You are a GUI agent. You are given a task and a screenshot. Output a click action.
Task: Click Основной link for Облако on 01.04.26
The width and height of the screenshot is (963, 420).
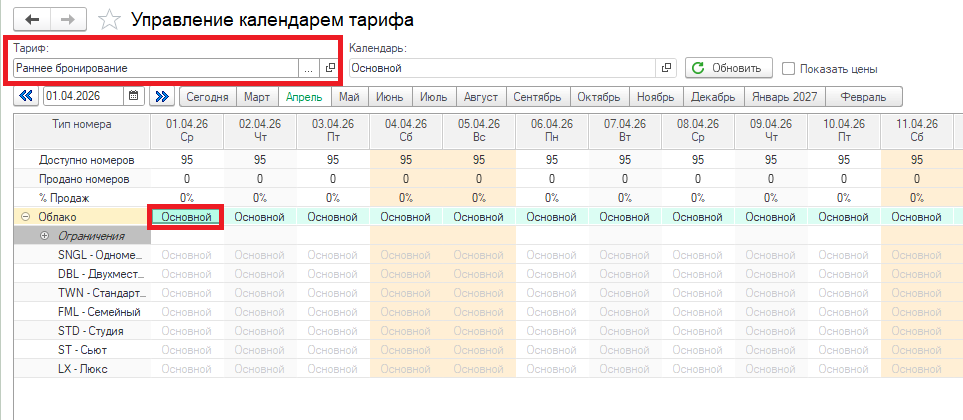click(186, 217)
